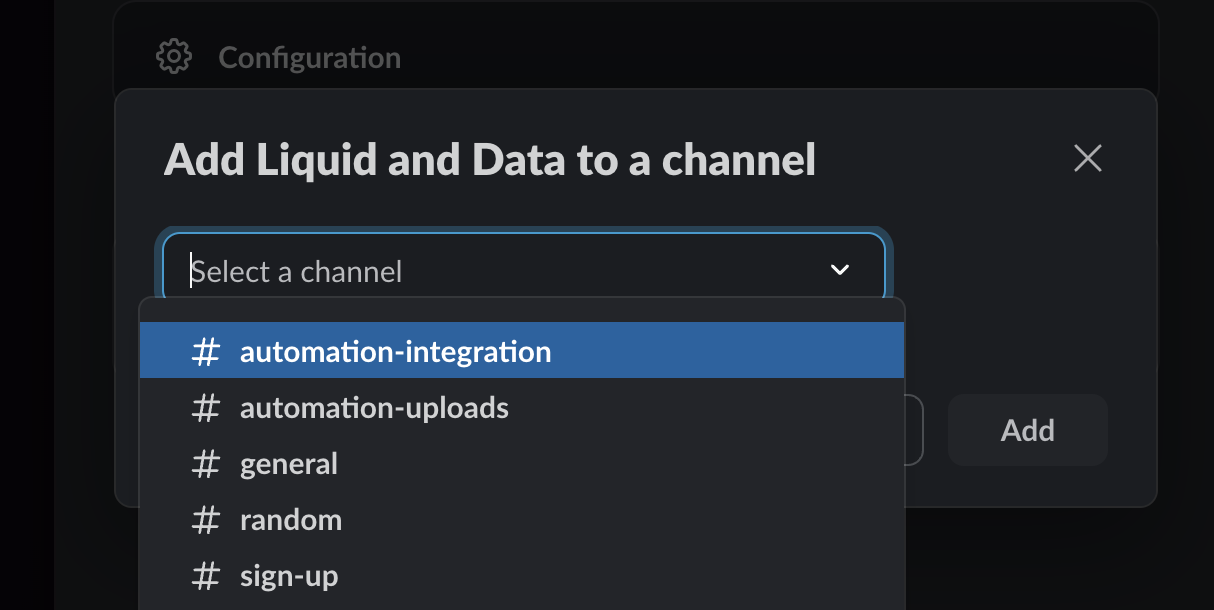The image size is (1214, 610).
Task: Click the hash icon next to random
Action: pos(206,520)
